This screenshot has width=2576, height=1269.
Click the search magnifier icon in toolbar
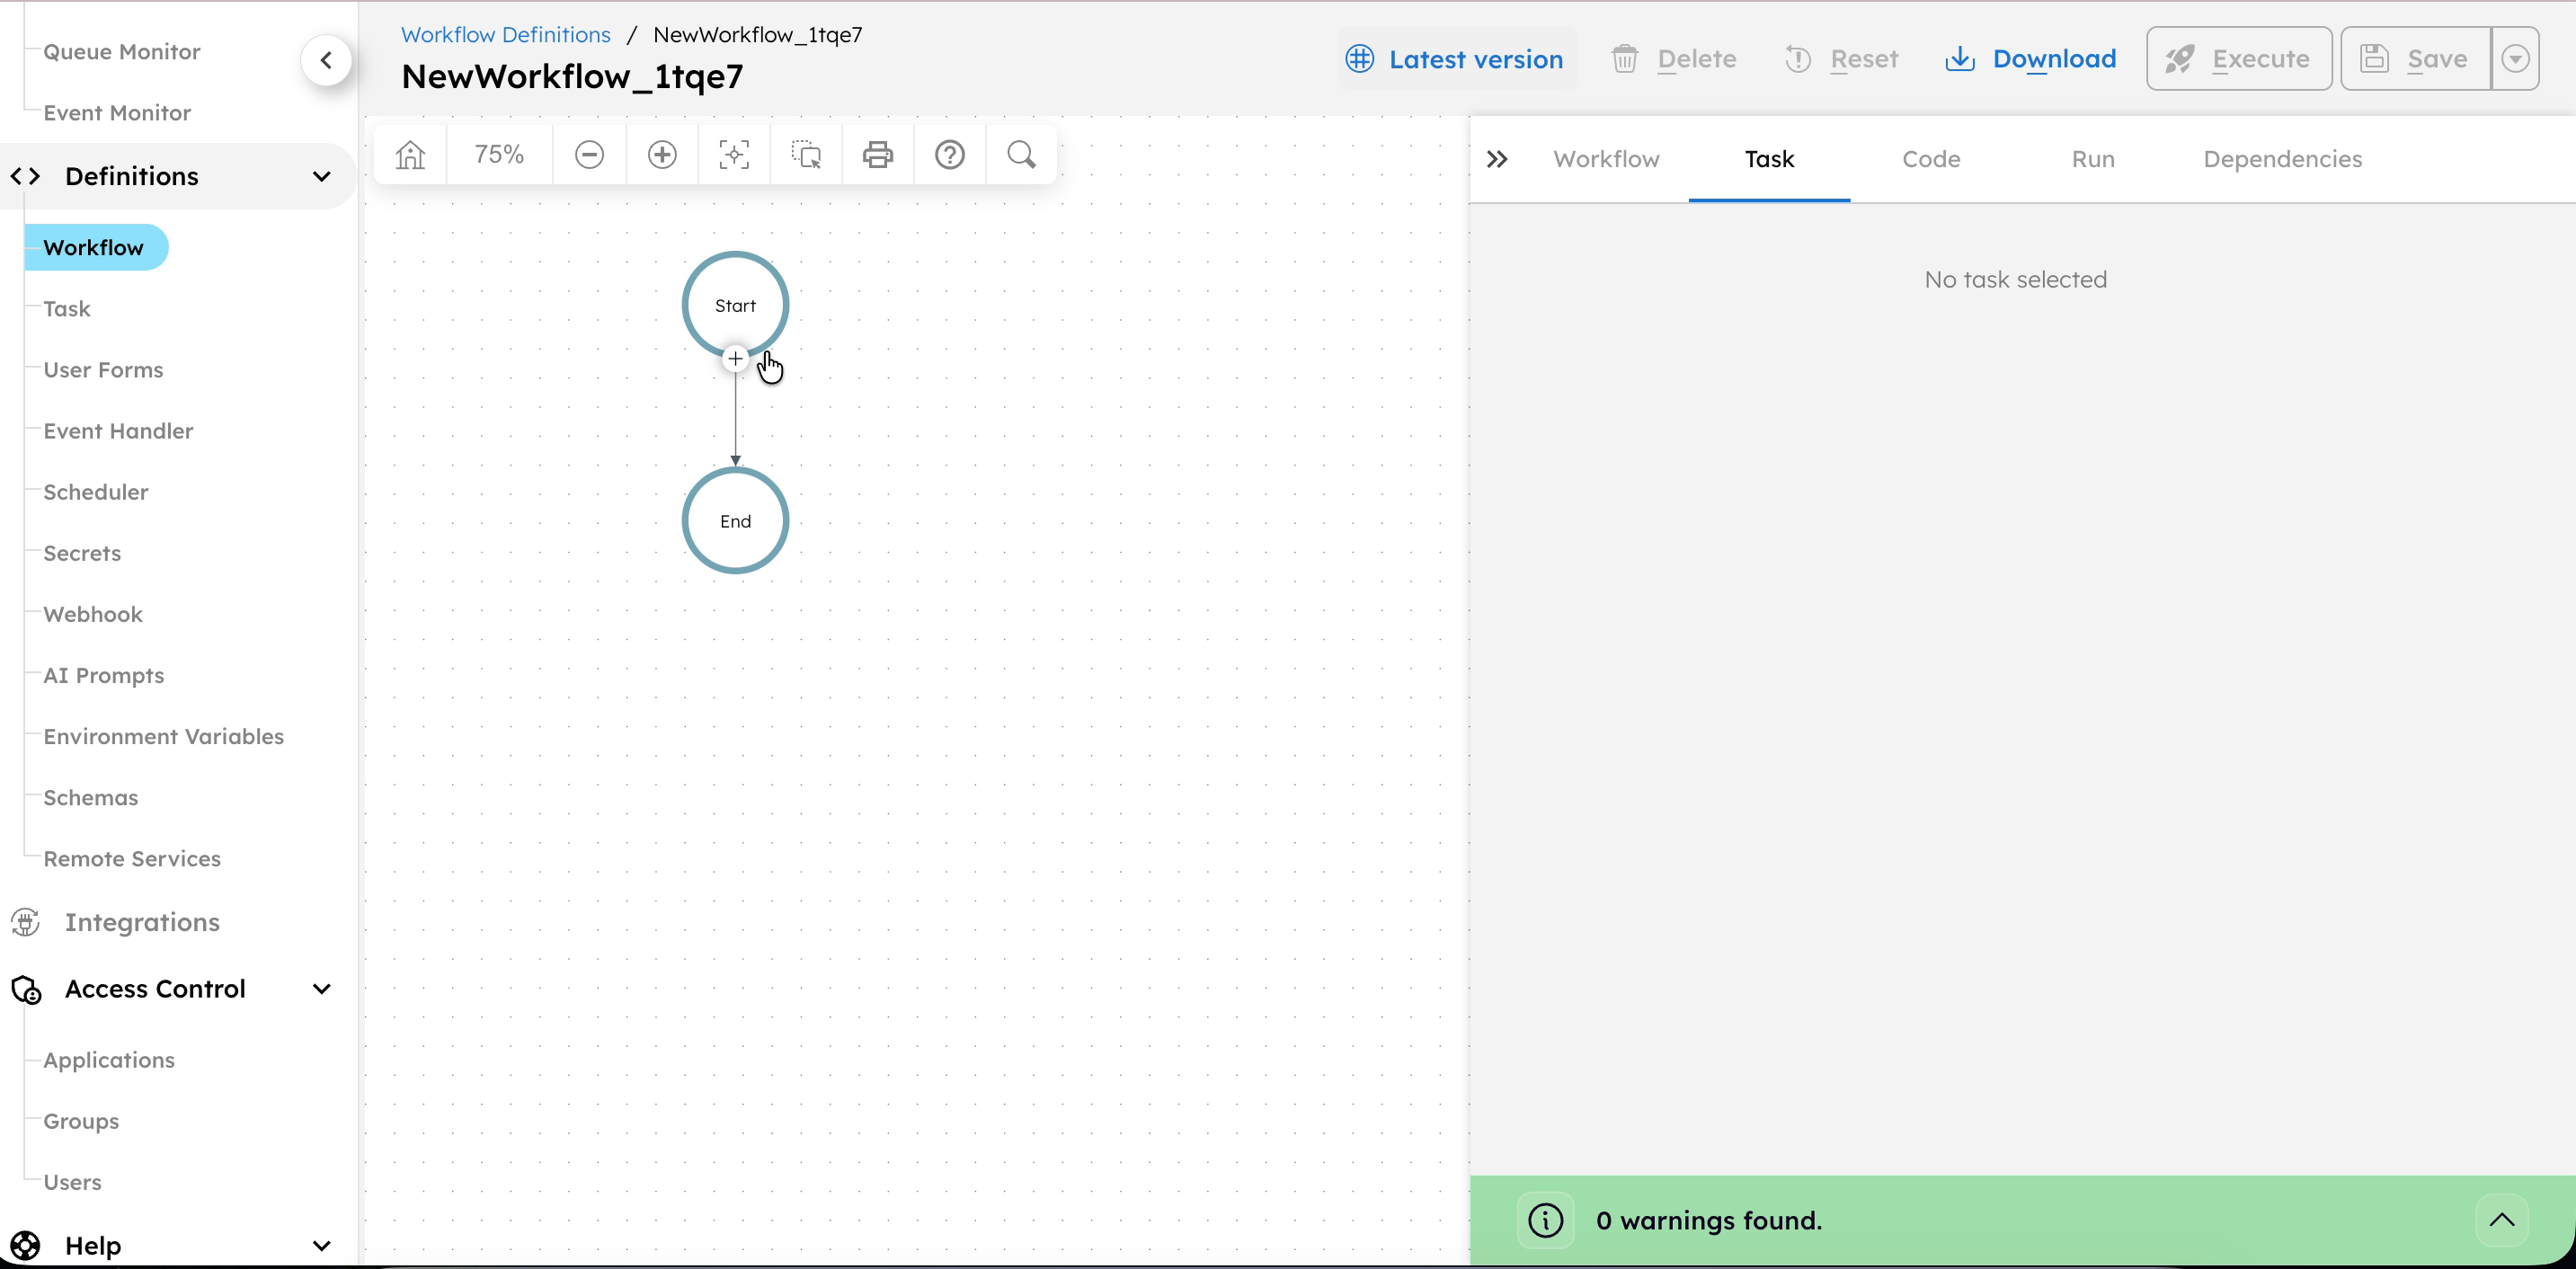(x=1021, y=155)
